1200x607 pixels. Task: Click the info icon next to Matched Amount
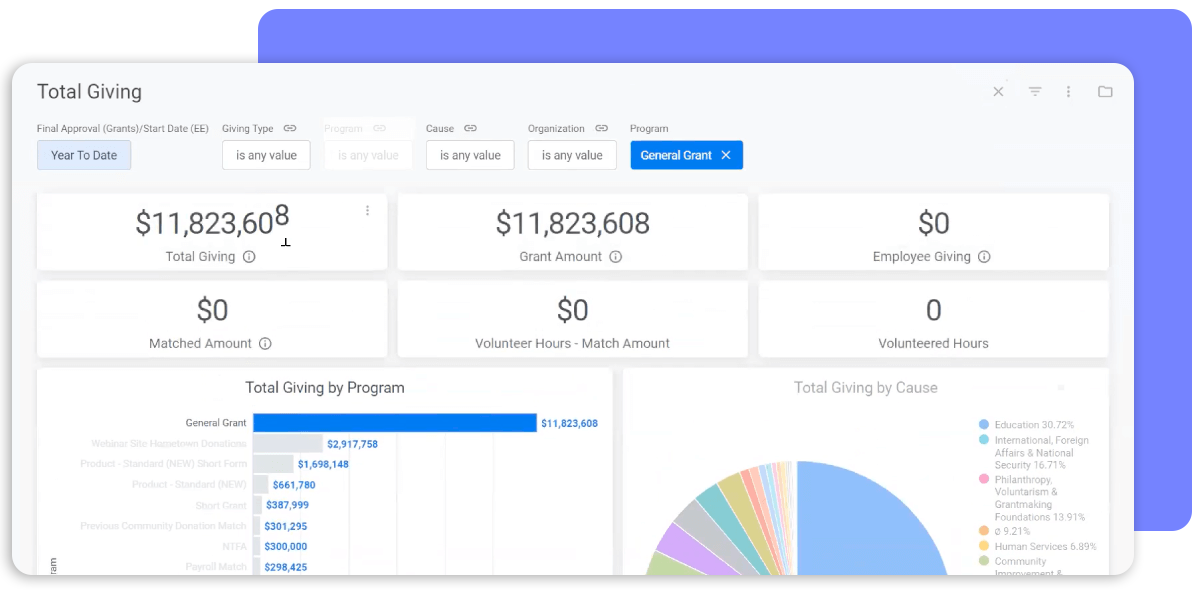tap(265, 344)
